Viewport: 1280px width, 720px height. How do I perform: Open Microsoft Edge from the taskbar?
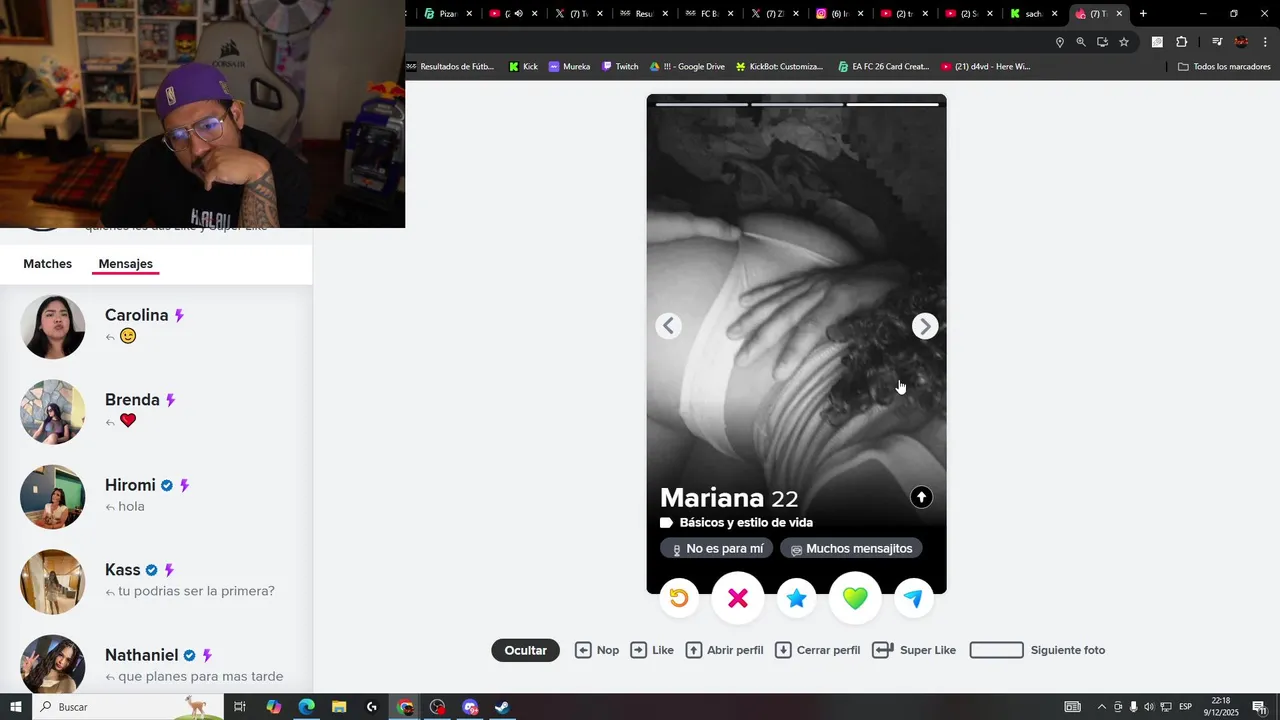coord(306,707)
